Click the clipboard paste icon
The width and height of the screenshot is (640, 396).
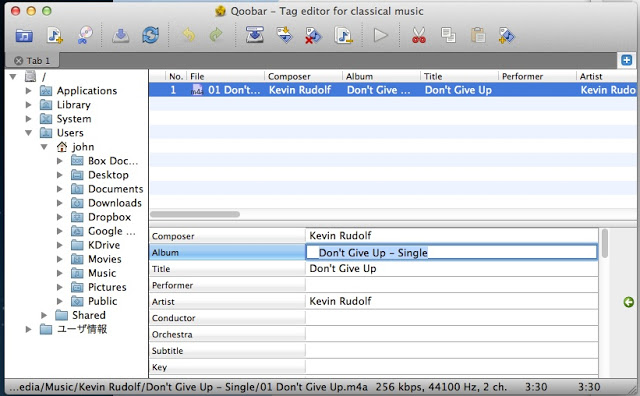point(478,36)
